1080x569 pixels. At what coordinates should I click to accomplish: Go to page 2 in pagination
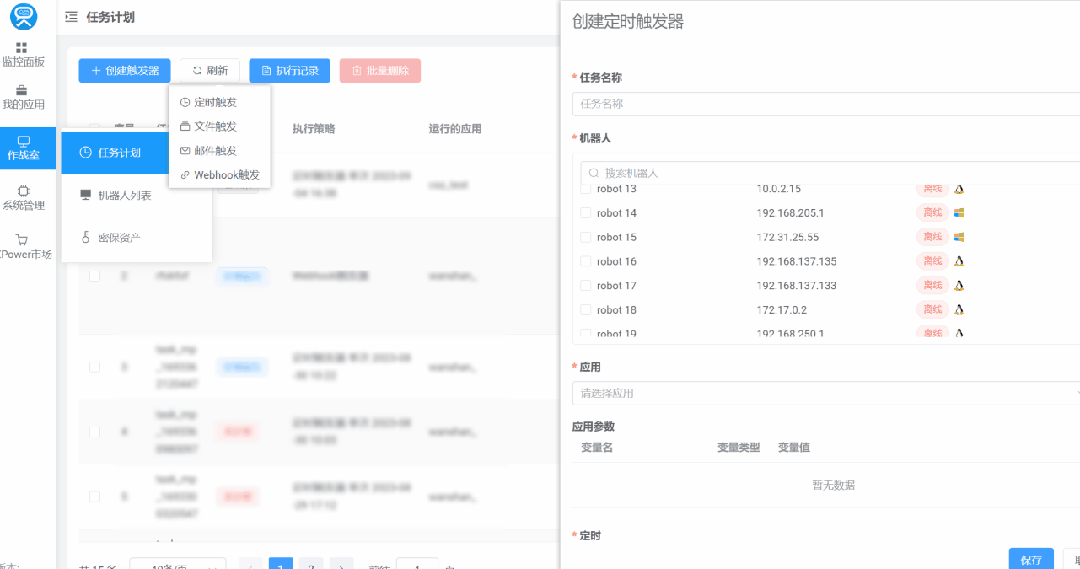(311, 565)
